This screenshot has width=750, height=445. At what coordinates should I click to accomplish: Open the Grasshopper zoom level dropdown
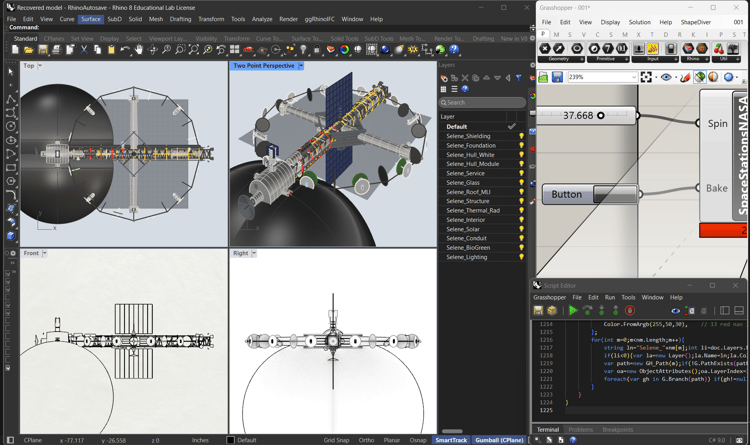(x=633, y=77)
